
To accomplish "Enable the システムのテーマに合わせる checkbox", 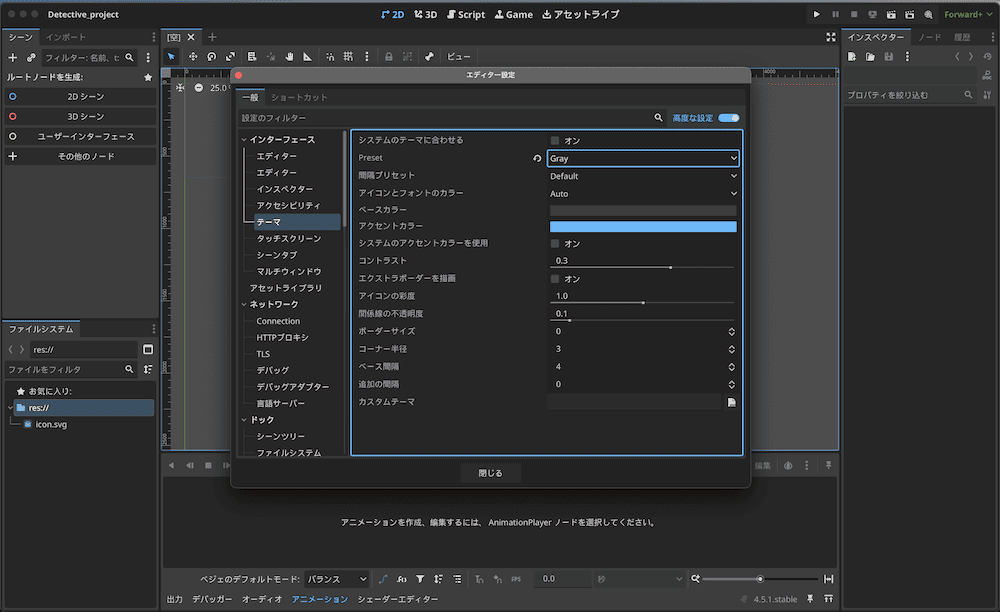I will coord(555,141).
